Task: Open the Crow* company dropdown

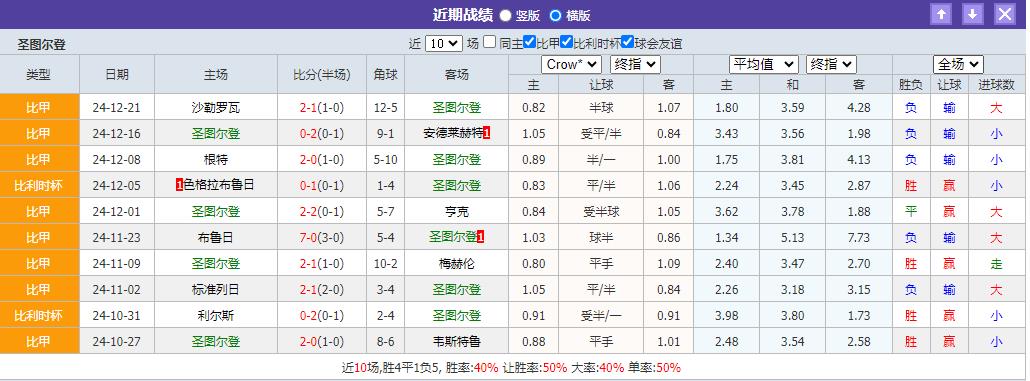Action: pos(571,64)
